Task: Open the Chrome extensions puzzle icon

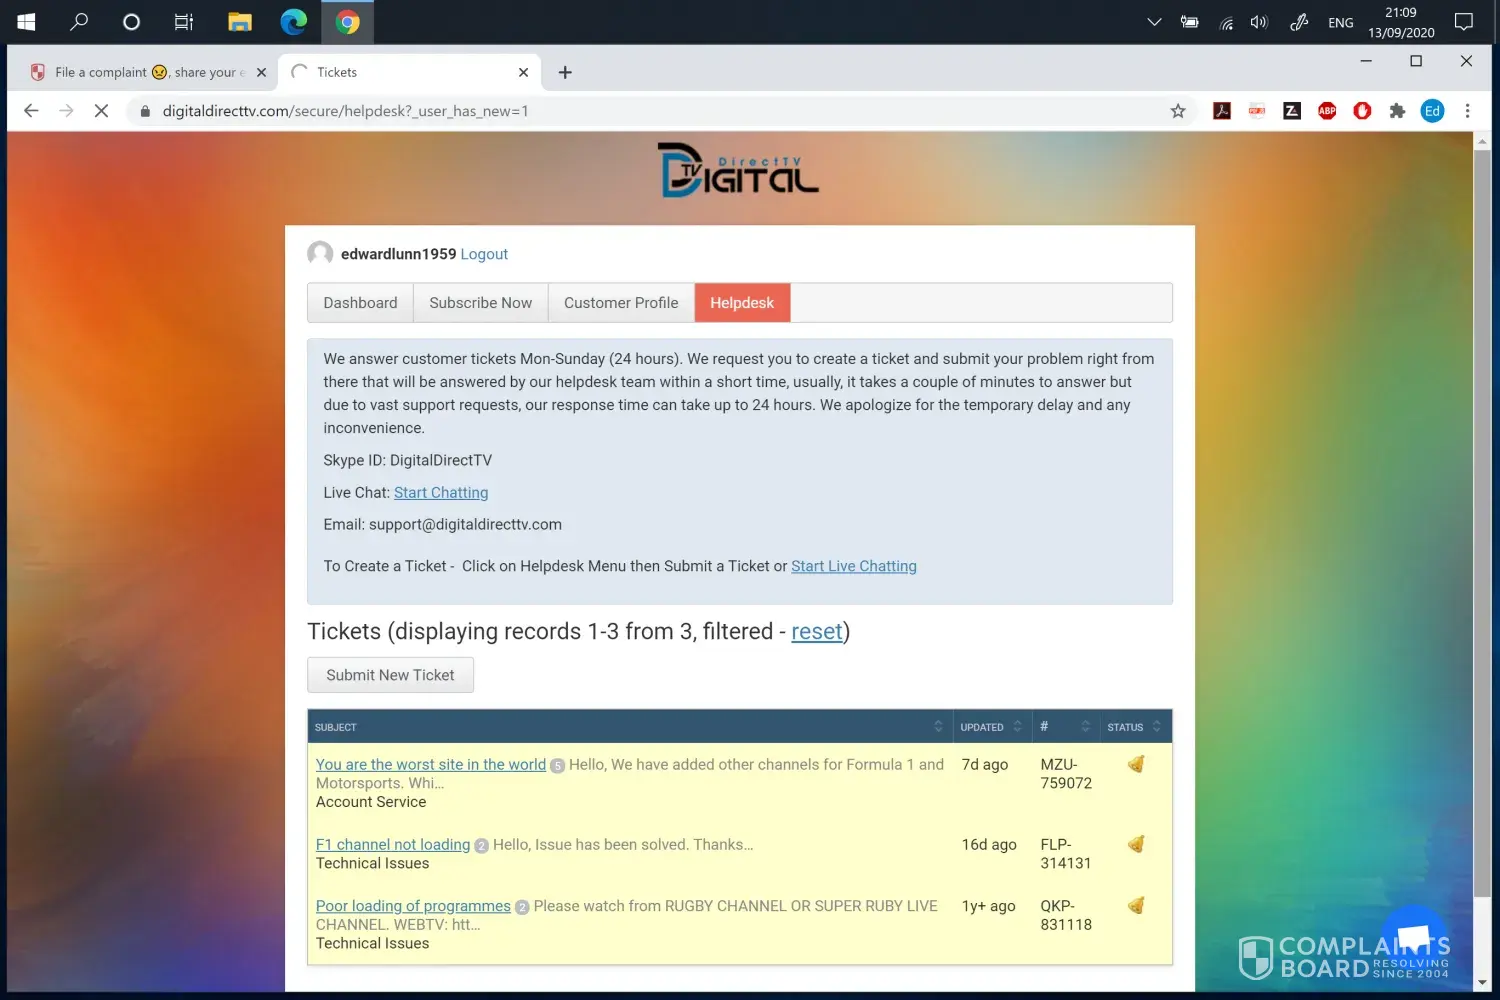Action: click(1397, 111)
